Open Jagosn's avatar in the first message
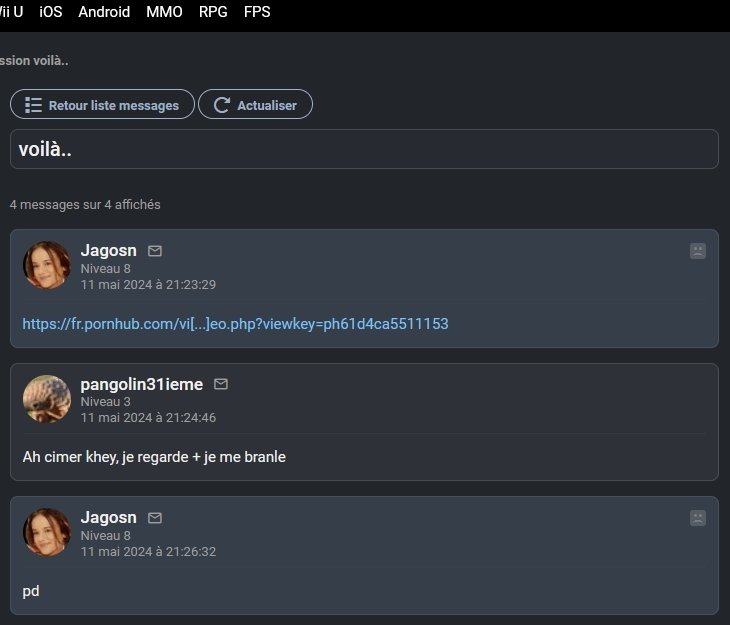The width and height of the screenshot is (730, 625). pyautogui.click(x=47, y=265)
